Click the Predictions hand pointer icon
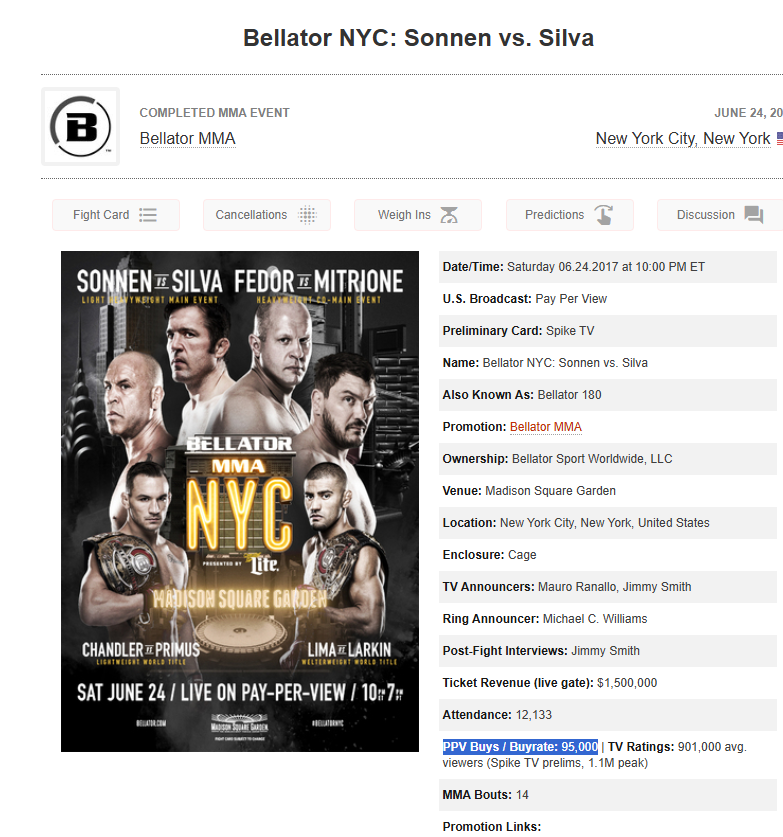This screenshot has height=837, width=783. click(604, 215)
